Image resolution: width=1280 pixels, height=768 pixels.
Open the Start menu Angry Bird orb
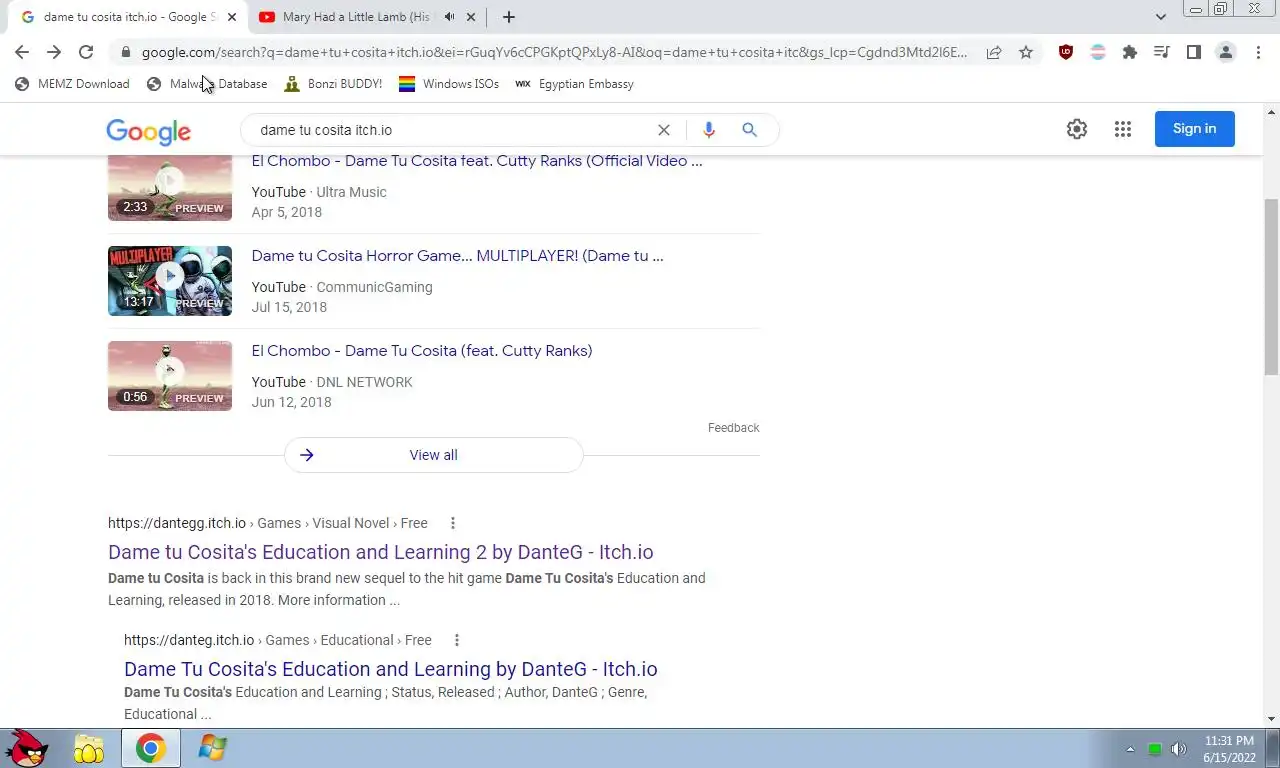[x=27, y=748]
